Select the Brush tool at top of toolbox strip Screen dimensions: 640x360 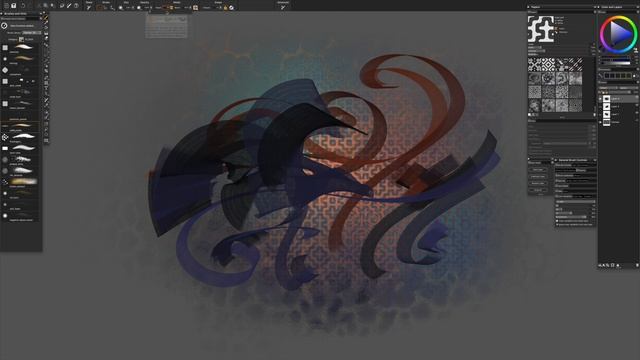pyautogui.click(x=46, y=18)
